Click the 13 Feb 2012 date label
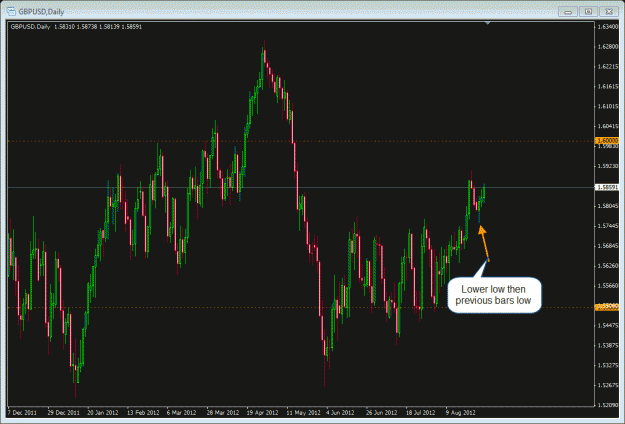The height and width of the screenshot is (424, 625). click(143, 413)
